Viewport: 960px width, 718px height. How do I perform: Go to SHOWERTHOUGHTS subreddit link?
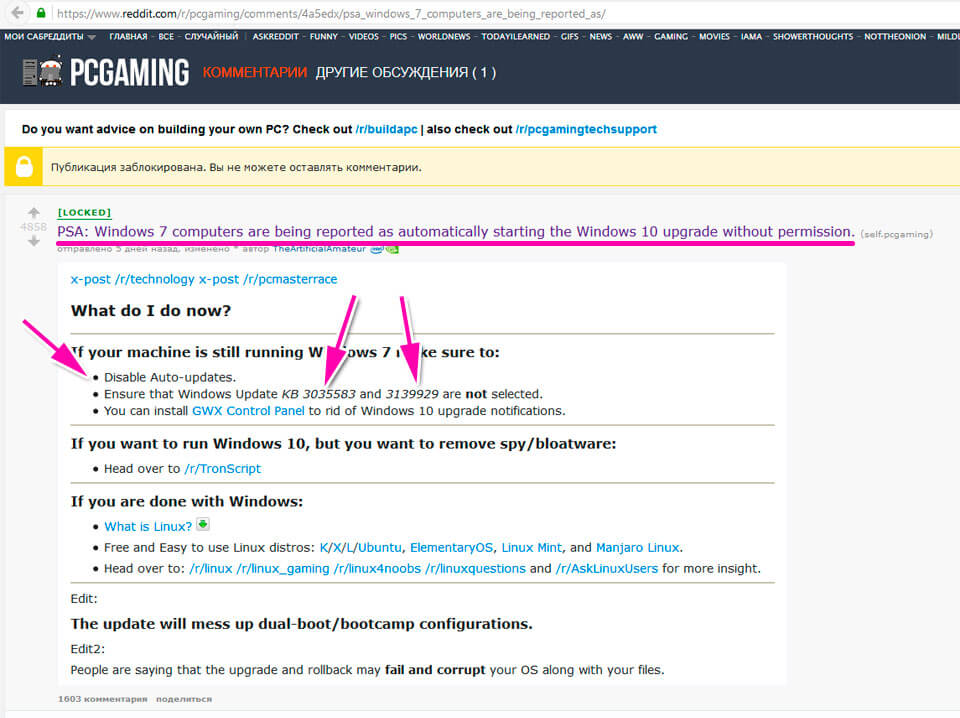pyautogui.click(x=813, y=37)
